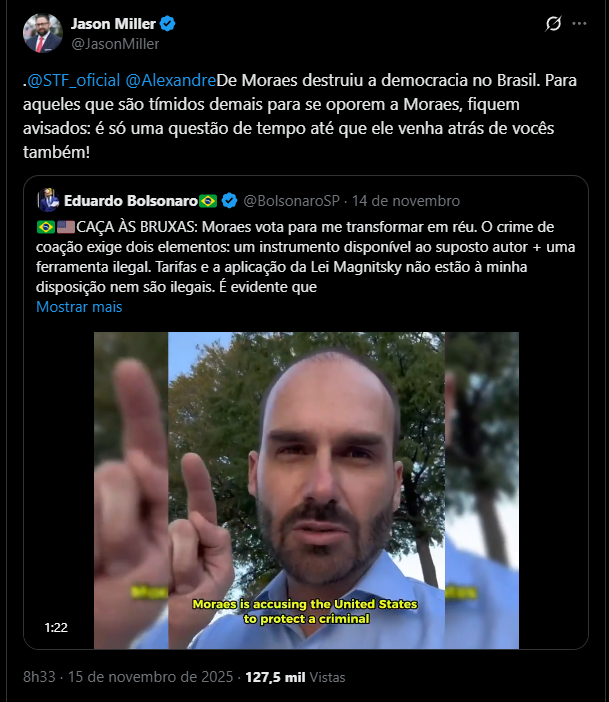Click the 127,5 mil Vistas count
This screenshot has width=609, height=702.
295,677
